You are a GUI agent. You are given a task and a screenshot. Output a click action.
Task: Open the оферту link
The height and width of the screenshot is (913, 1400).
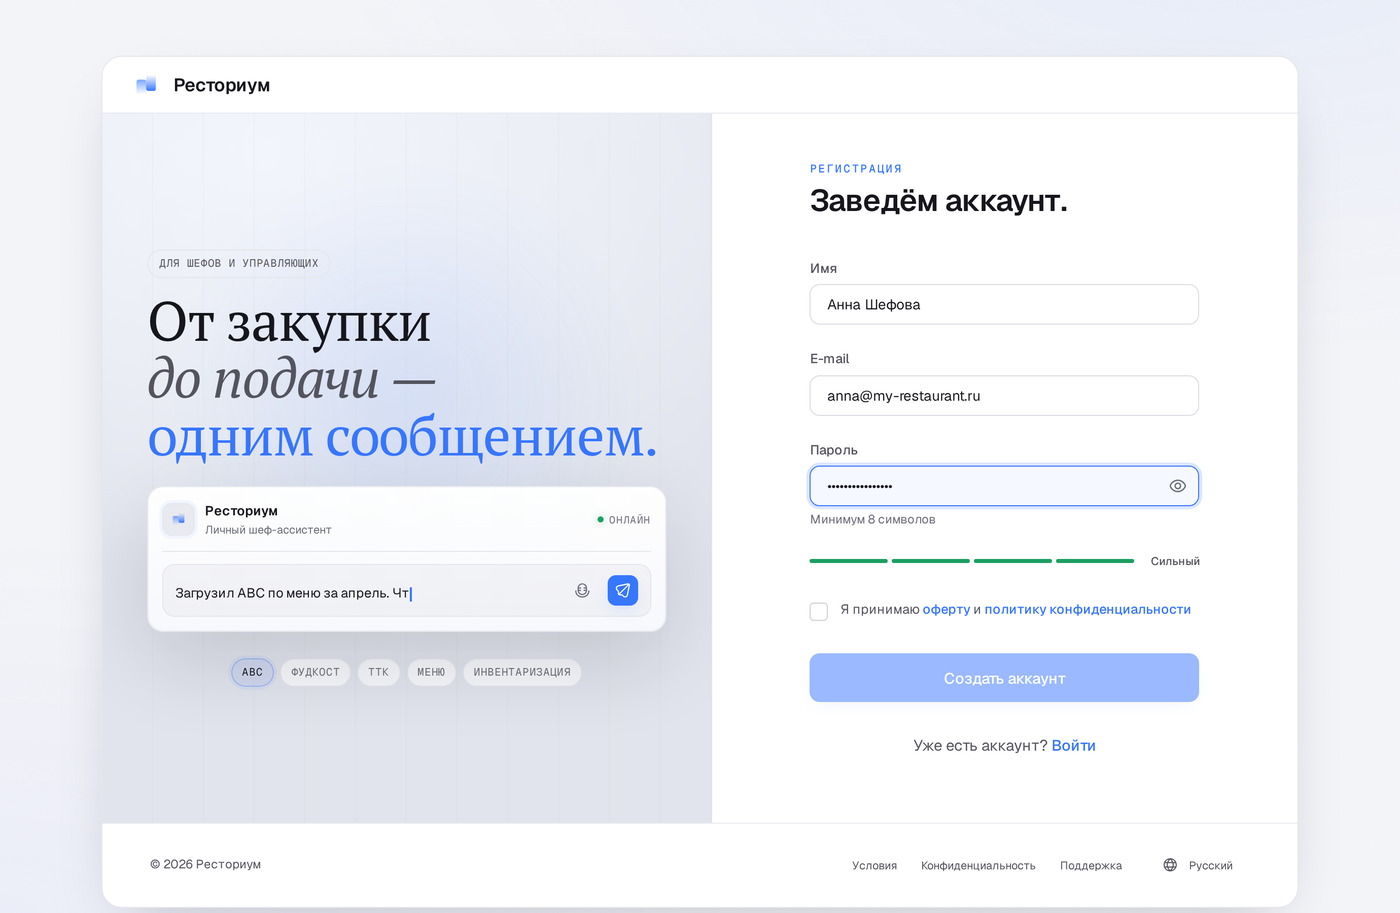[946, 609]
